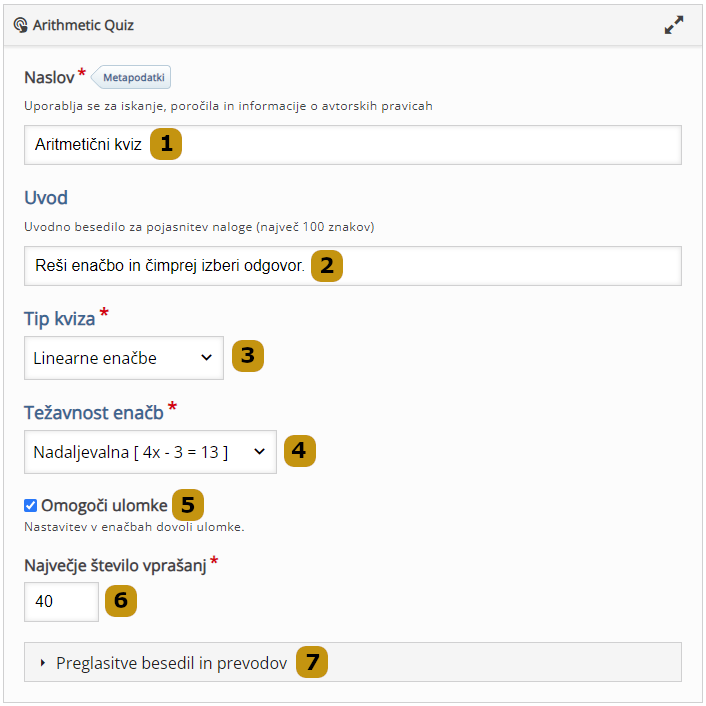This screenshot has height=706, width=706.
Task: Click the Arithmetic Quiz logo icon
Action: pyautogui.click(x=21, y=25)
